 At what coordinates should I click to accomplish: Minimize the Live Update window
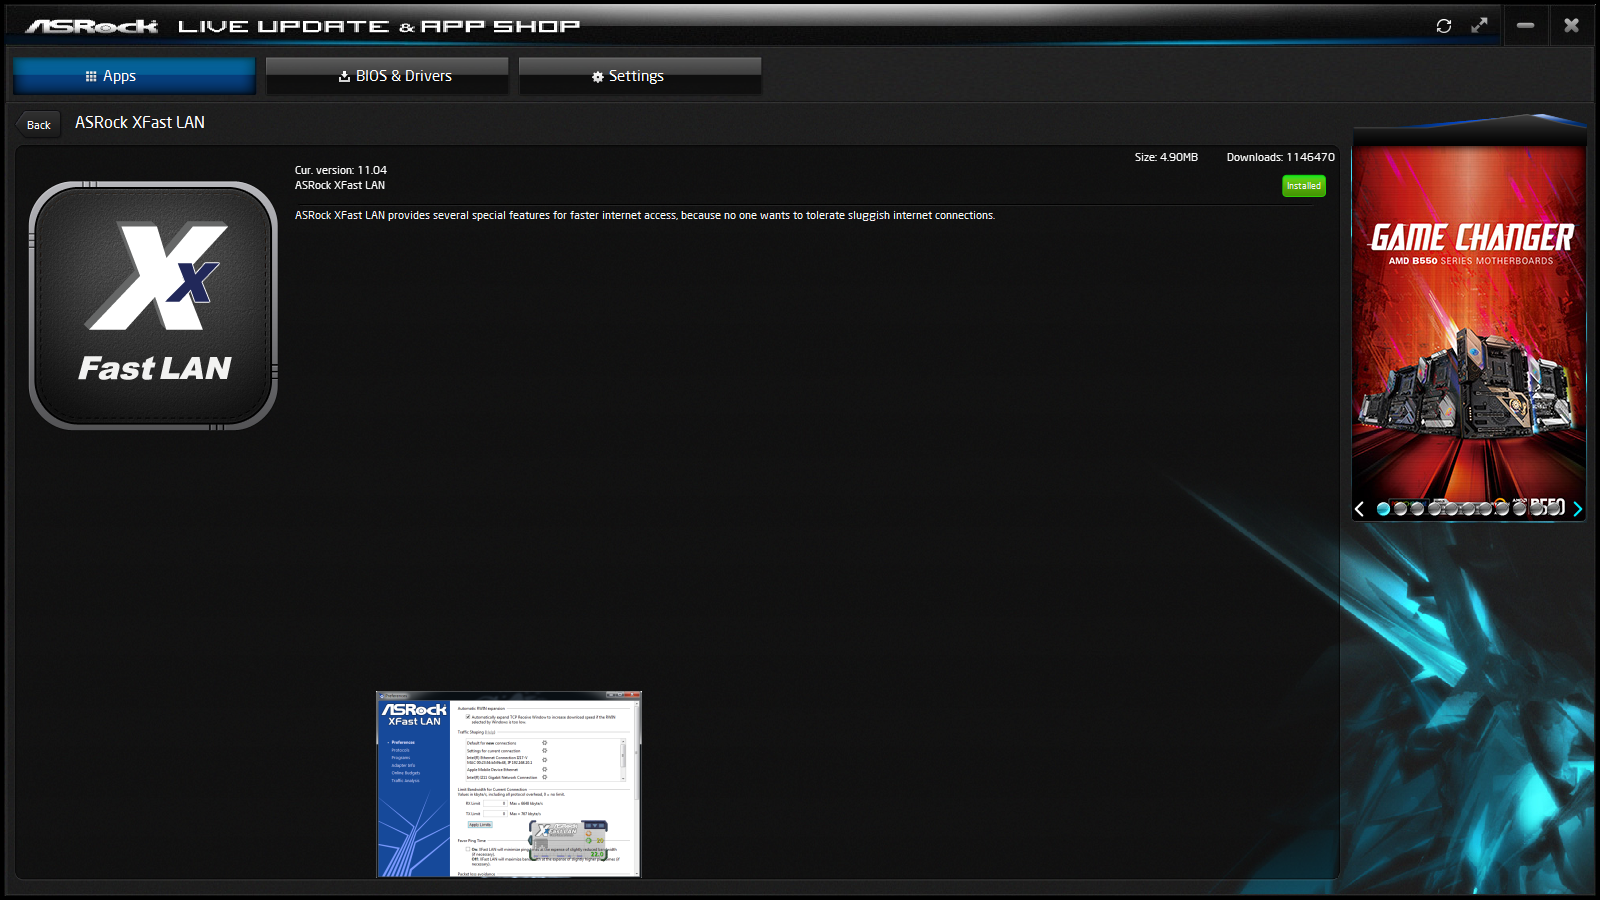click(1525, 25)
